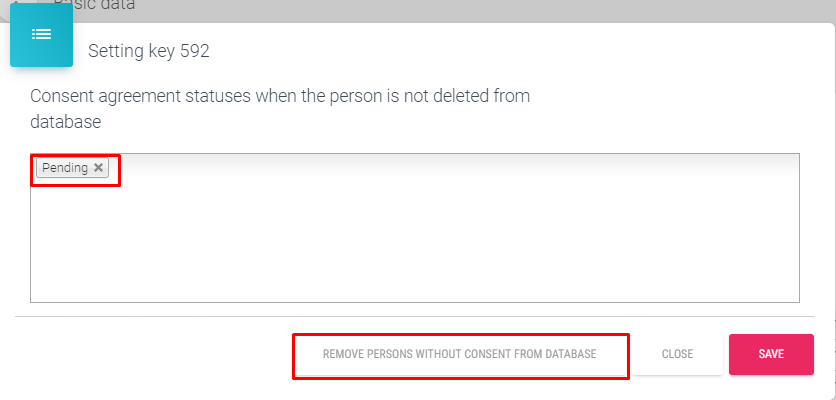Click the pink SAVE button
Screen dimensions: 836x400
pyautogui.click(x=771, y=354)
